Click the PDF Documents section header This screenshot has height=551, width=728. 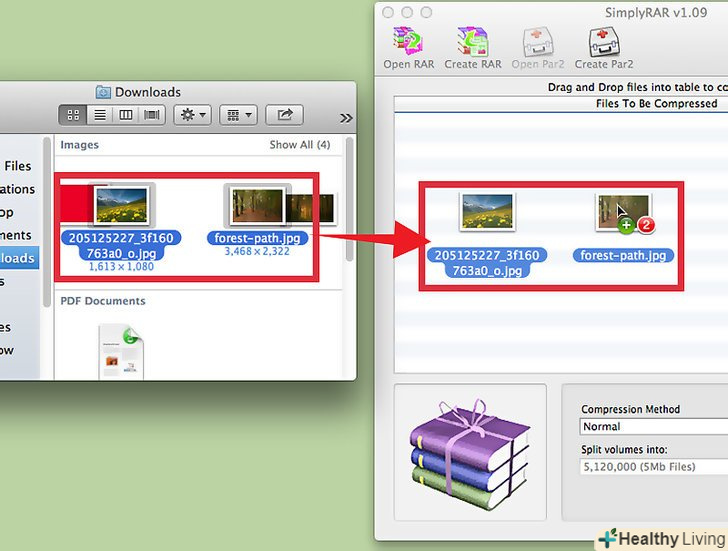point(103,301)
